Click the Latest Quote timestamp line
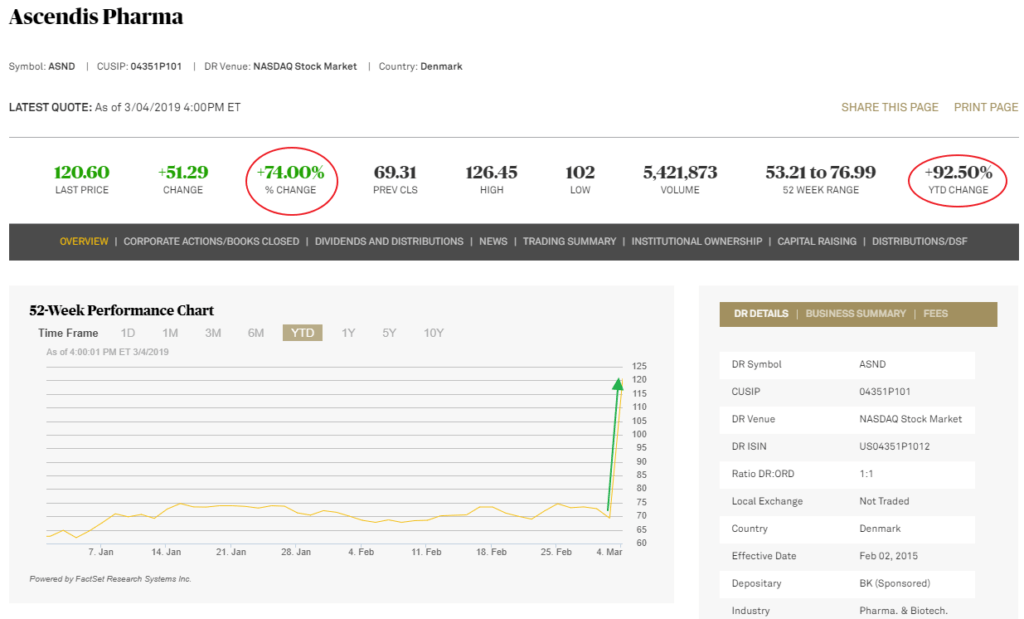 (125, 107)
